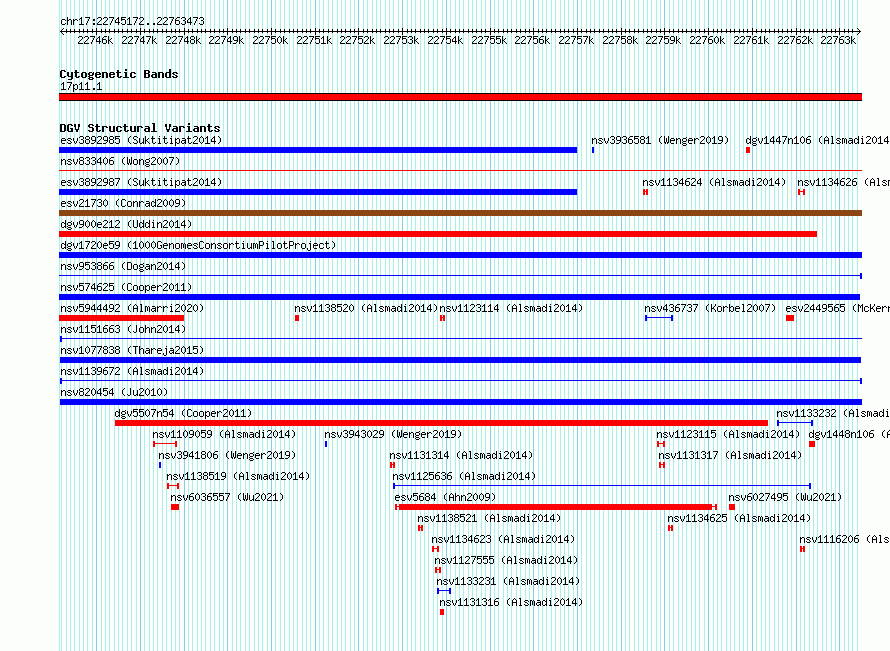Image resolution: width=890 pixels, height=651 pixels.
Task: Select the nsv1127555 (Alsmadi2014) label
Action: click(506, 560)
